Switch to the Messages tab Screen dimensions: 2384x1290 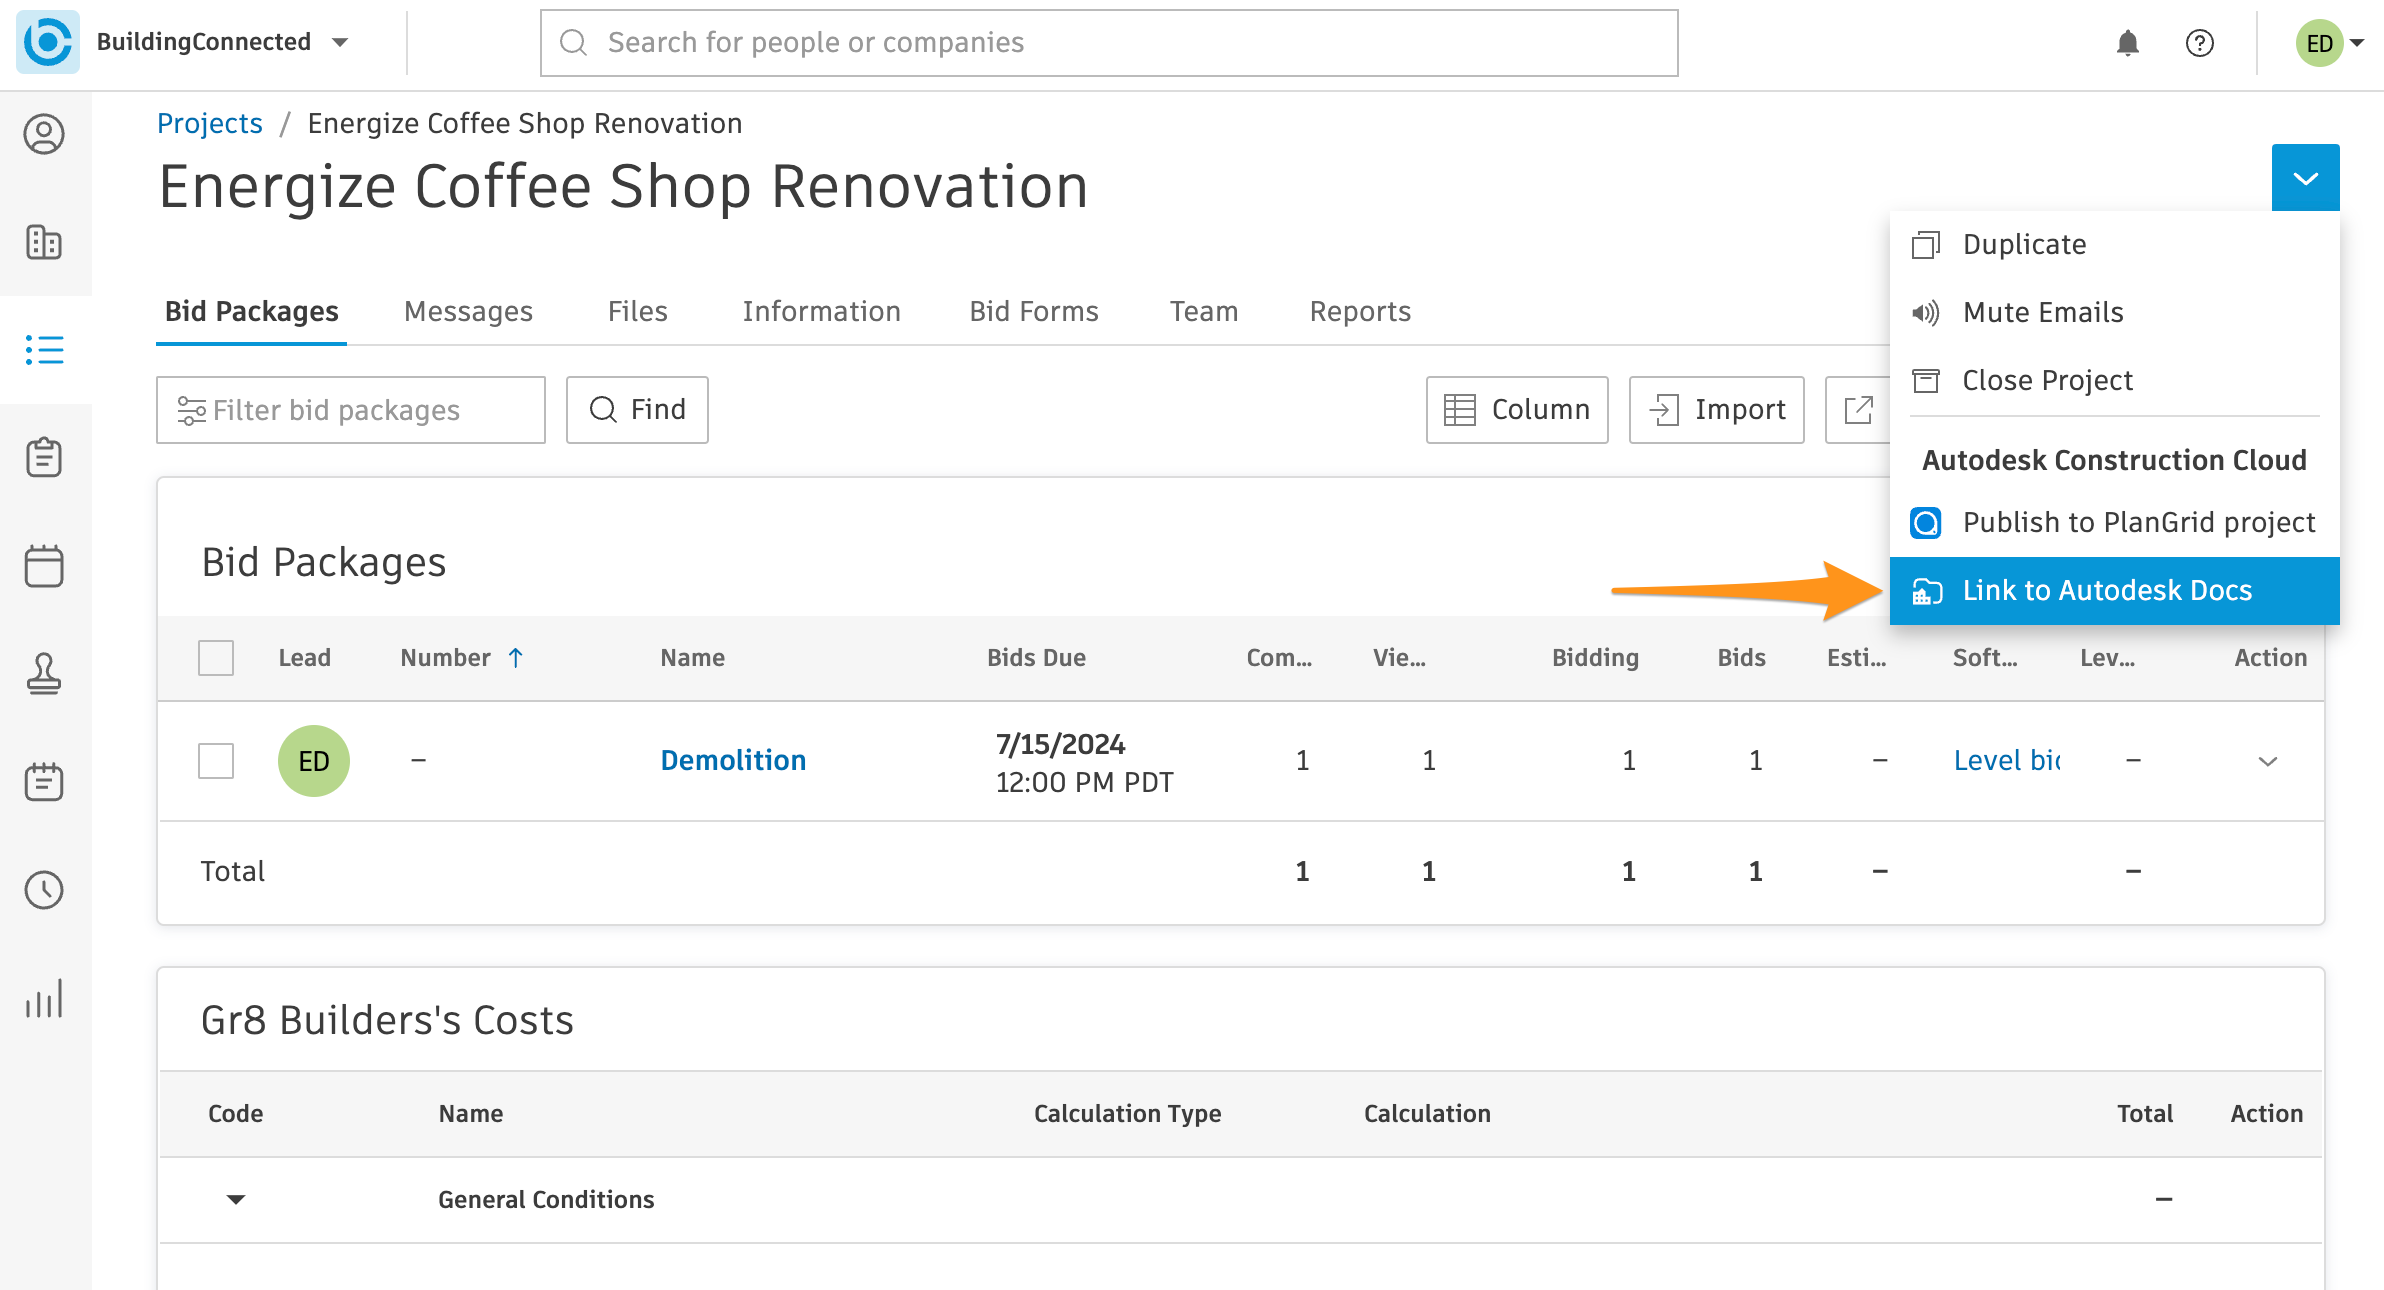coord(468,311)
